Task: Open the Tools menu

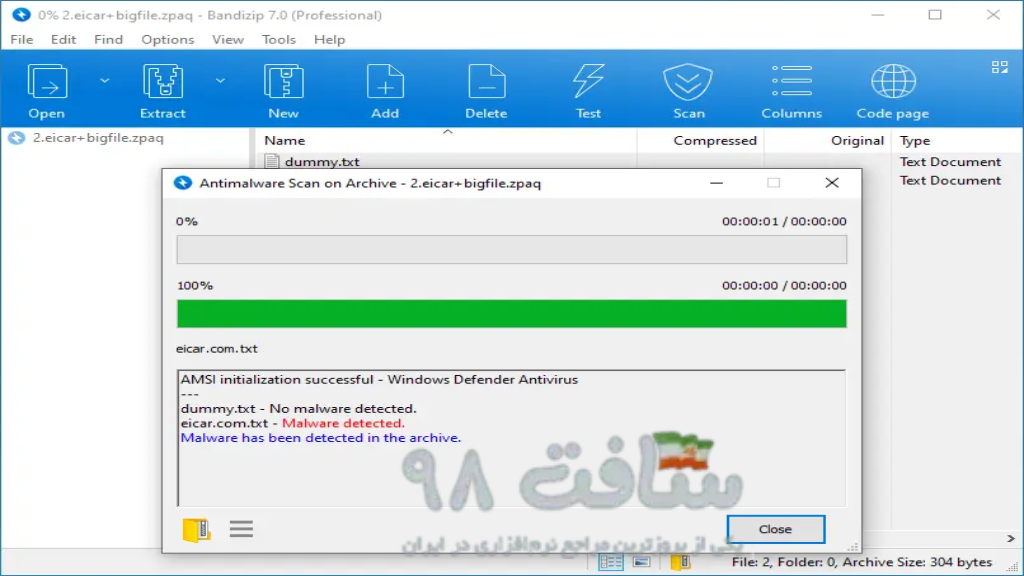Action: 279,39
